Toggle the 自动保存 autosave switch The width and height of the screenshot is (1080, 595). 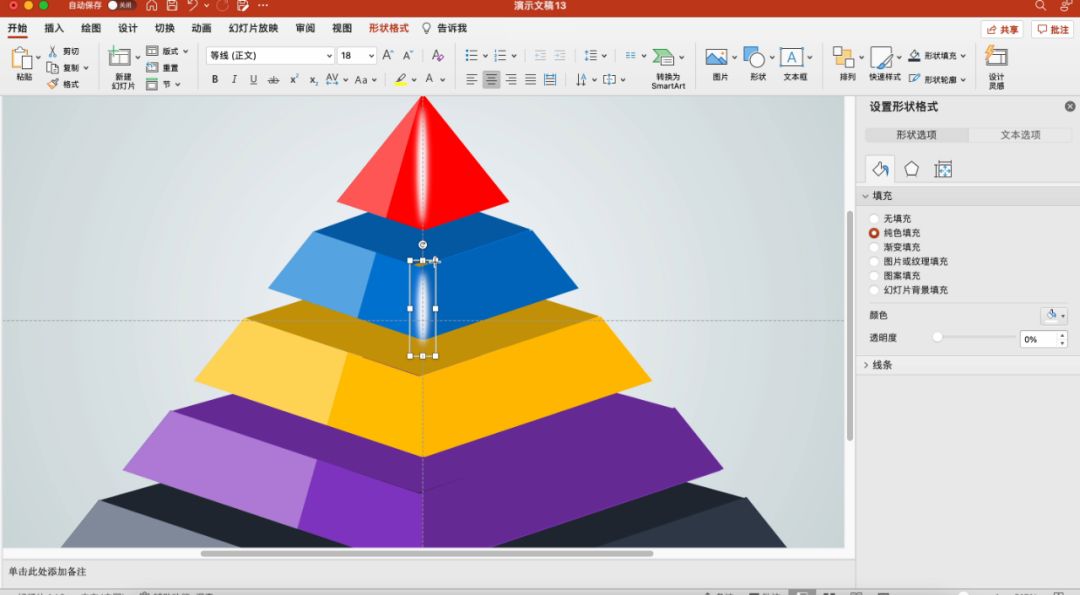pyautogui.click(x=121, y=6)
